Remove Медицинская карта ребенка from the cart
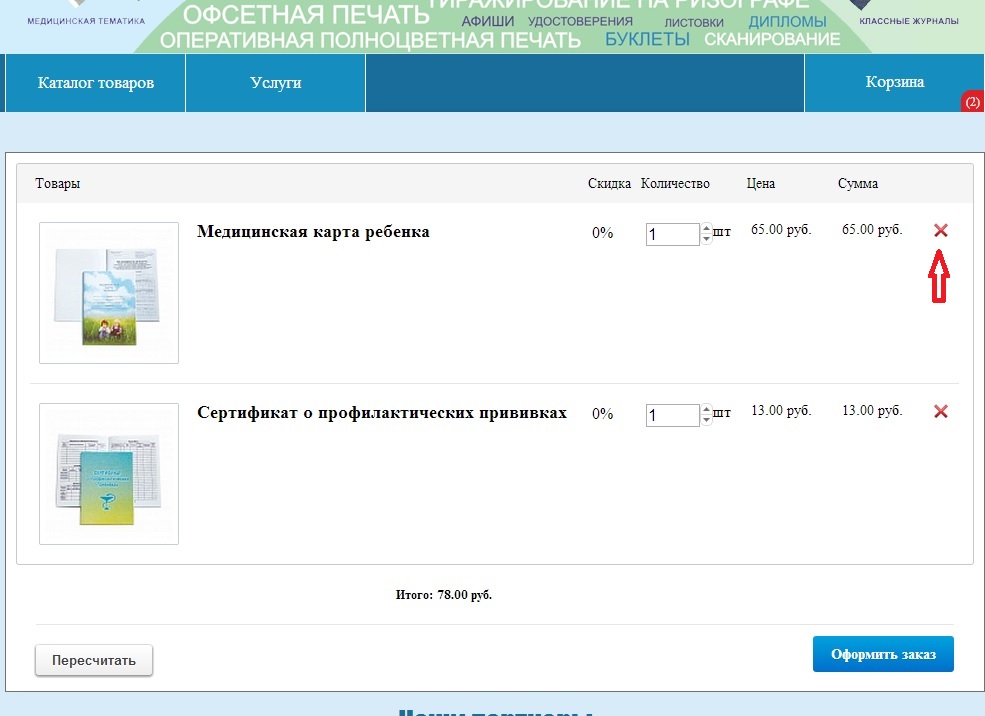Viewport: 985px width, 716px height. tap(940, 231)
